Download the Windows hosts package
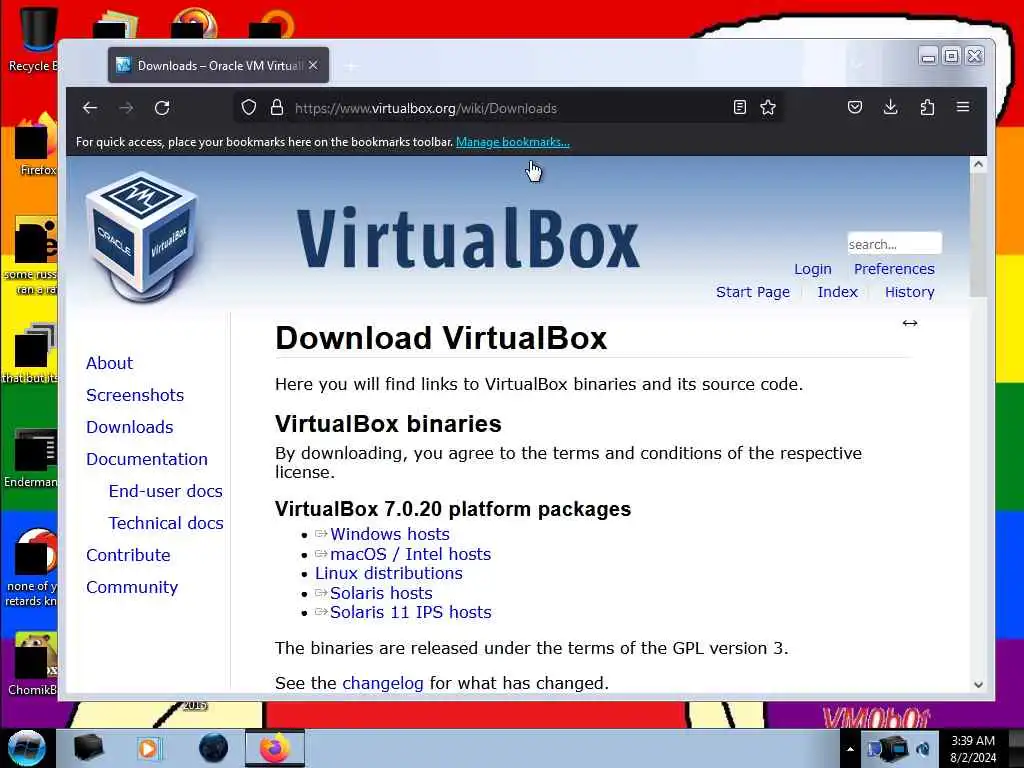Image resolution: width=1024 pixels, height=768 pixels. (389, 534)
